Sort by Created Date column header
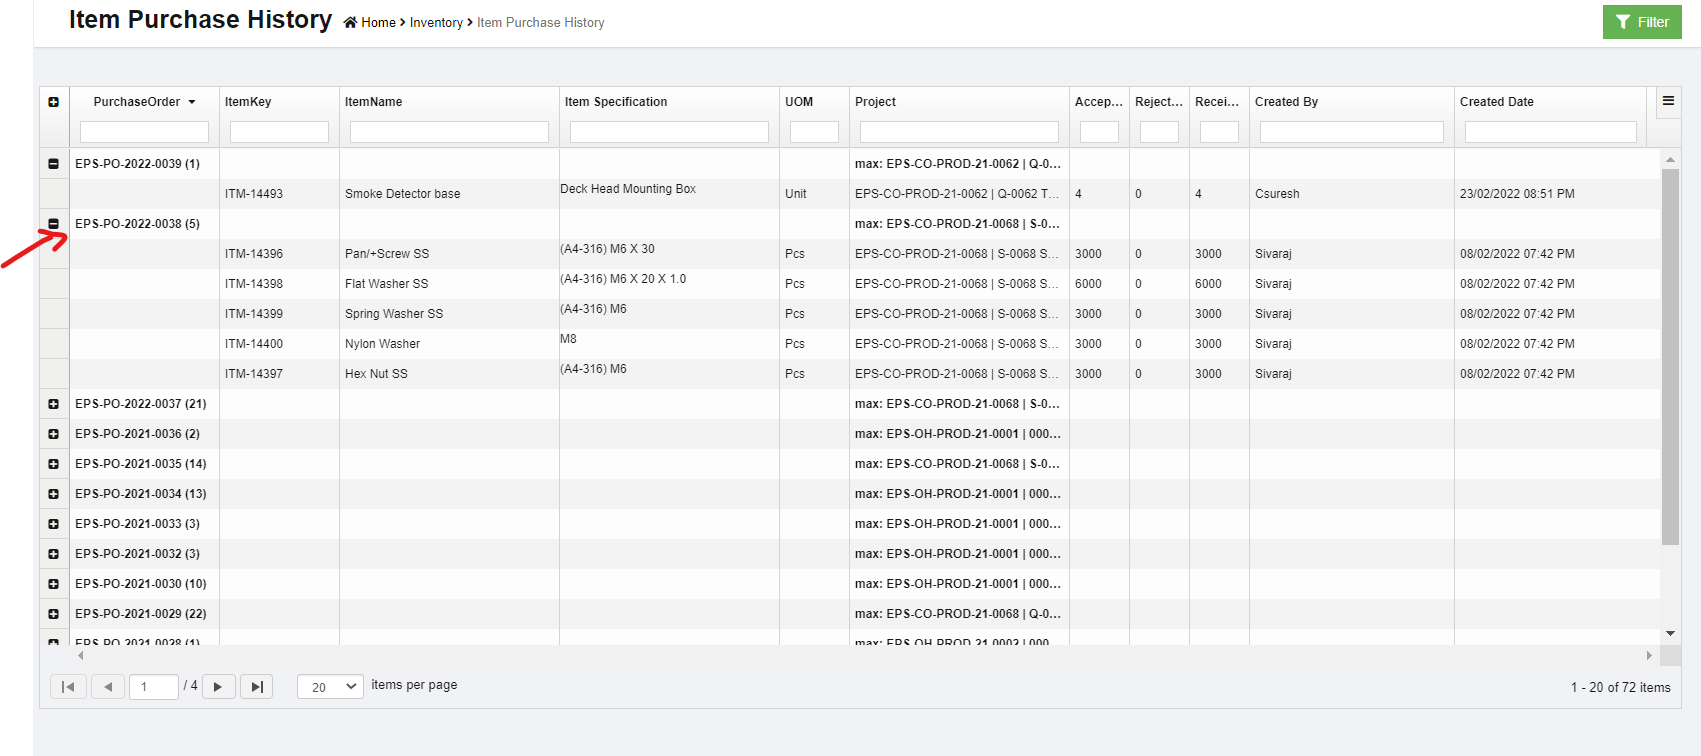 click(x=1496, y=102)
